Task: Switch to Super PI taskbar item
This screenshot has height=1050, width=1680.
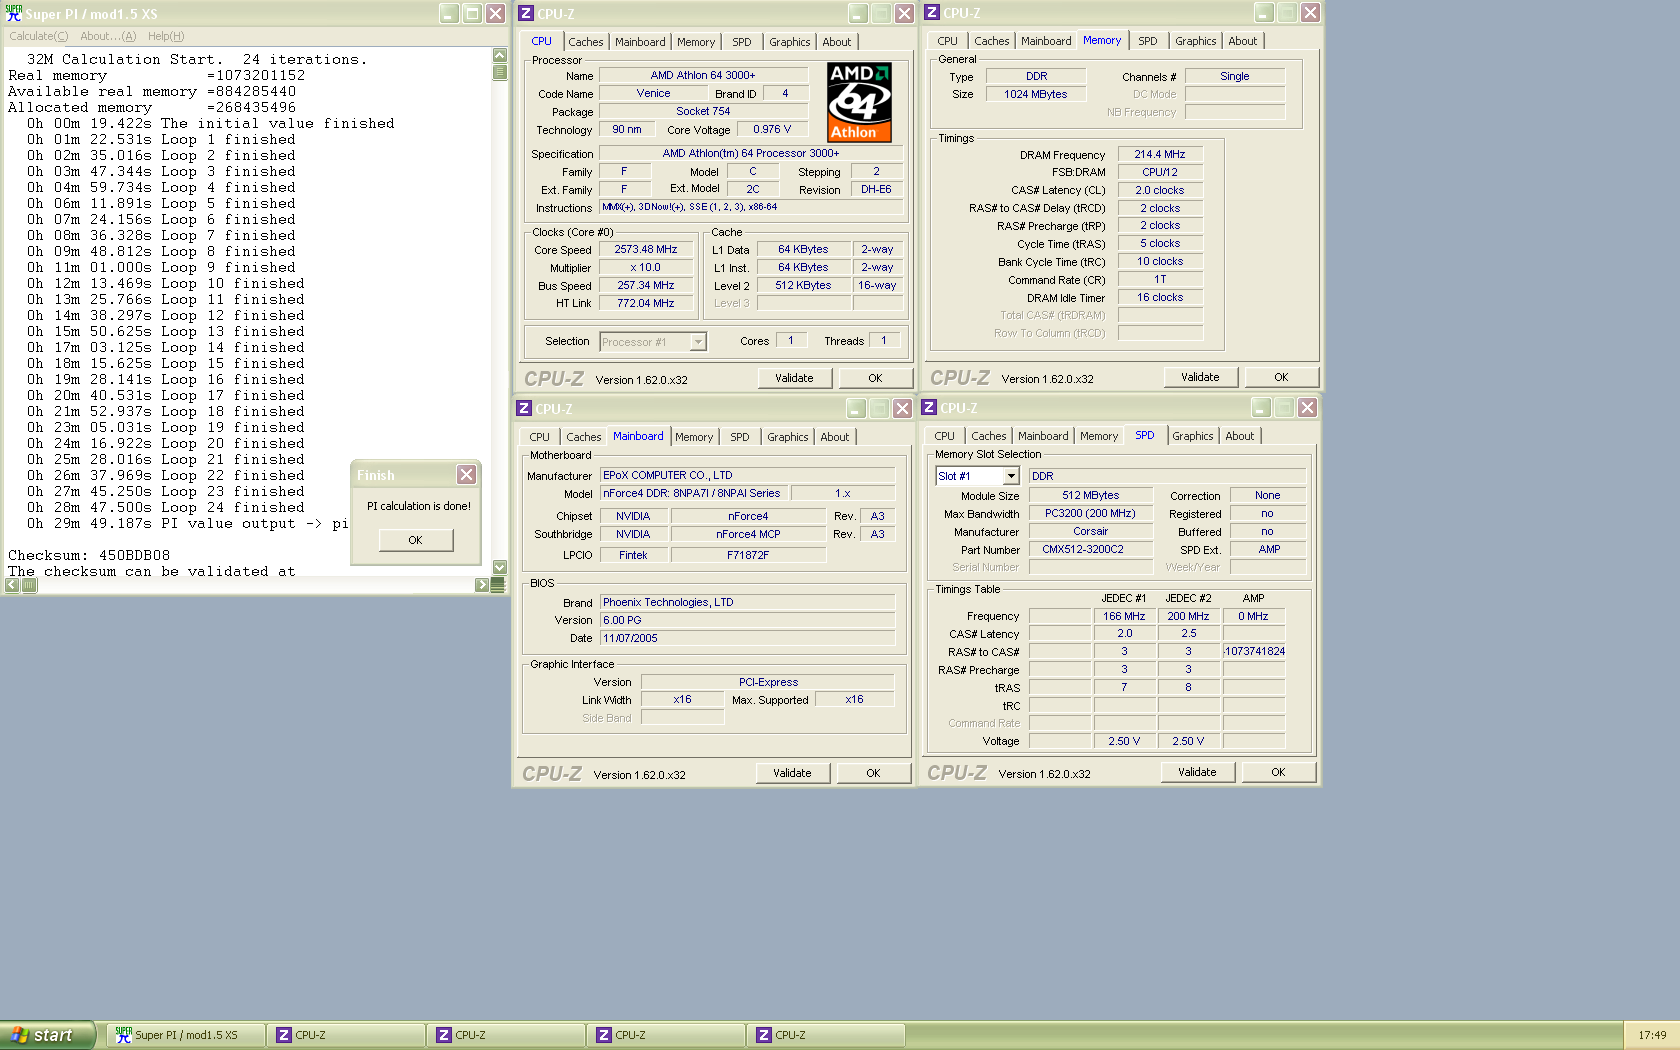Action: (186, 1035)
